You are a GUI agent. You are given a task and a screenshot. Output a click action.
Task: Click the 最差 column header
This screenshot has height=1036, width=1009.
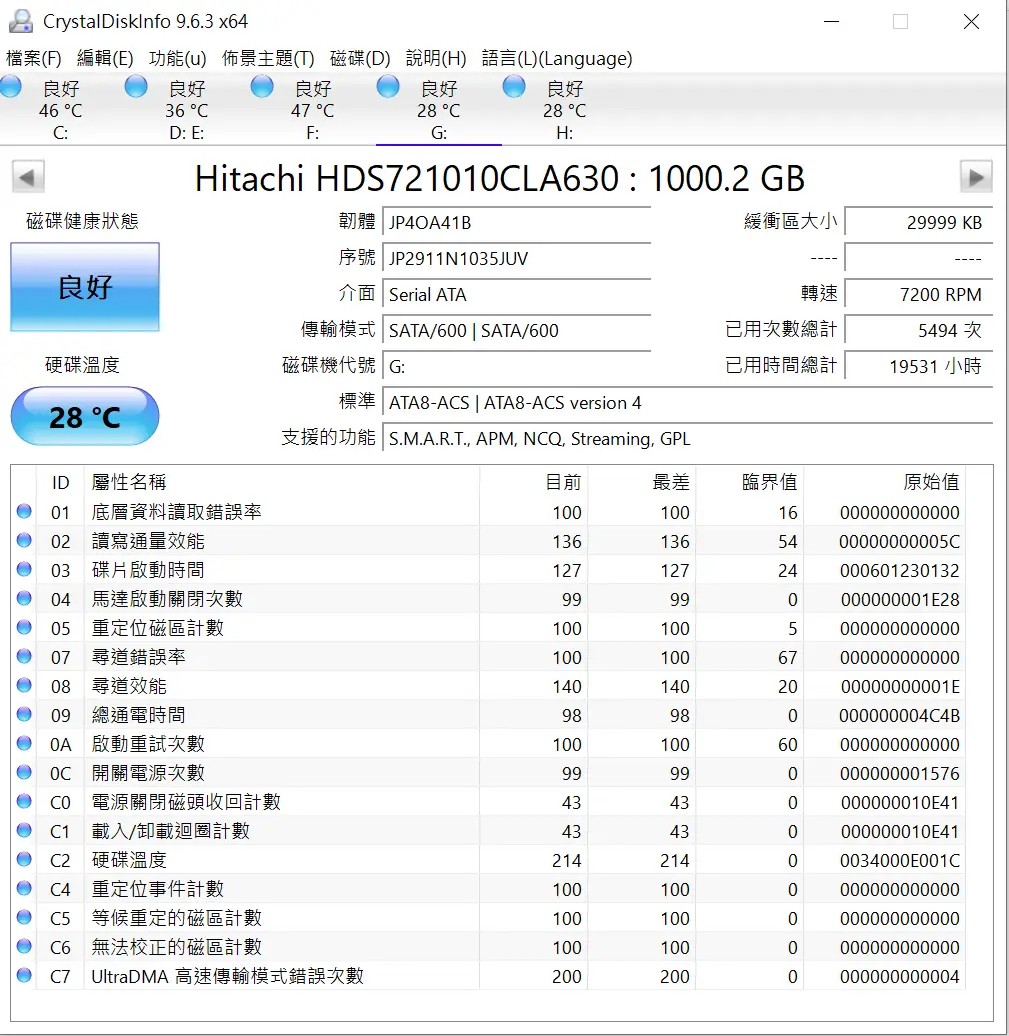(x=642, y=482)
